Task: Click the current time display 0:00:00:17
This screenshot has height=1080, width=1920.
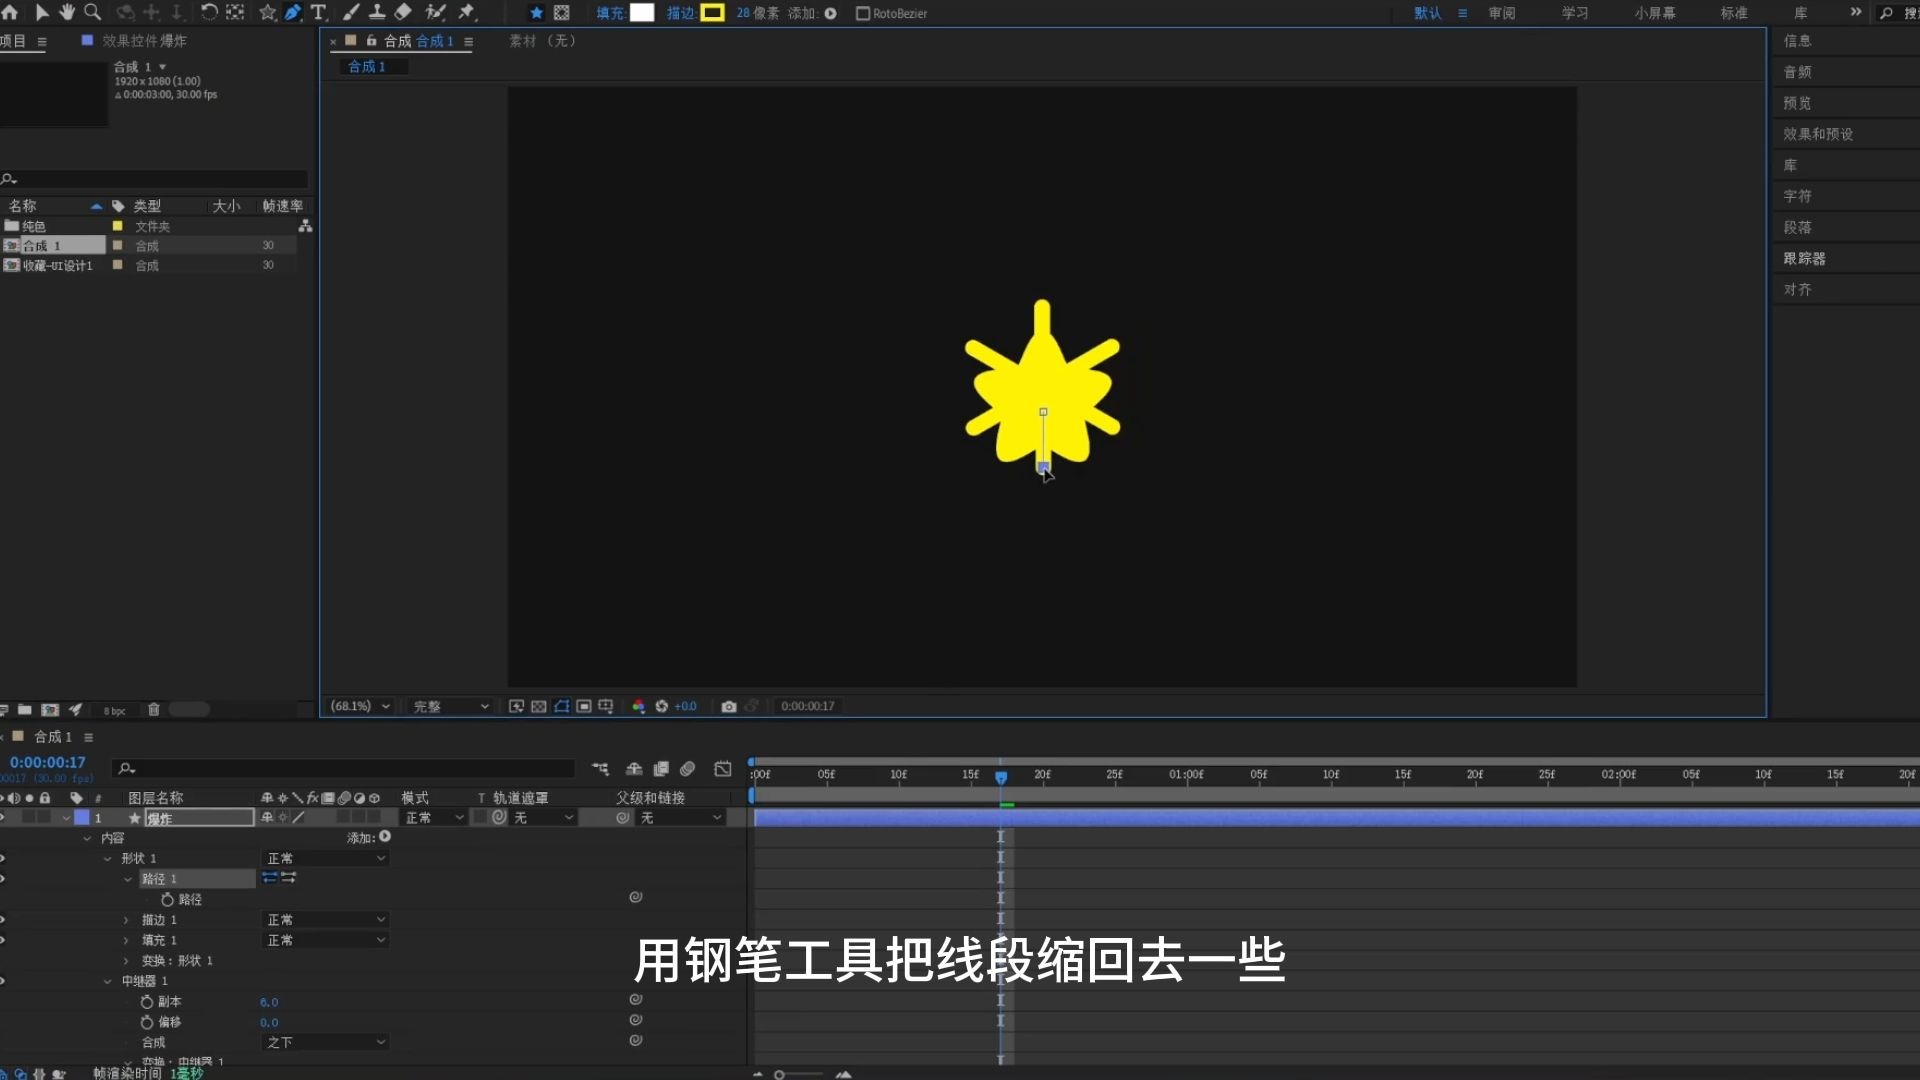Action: (48, 762)
